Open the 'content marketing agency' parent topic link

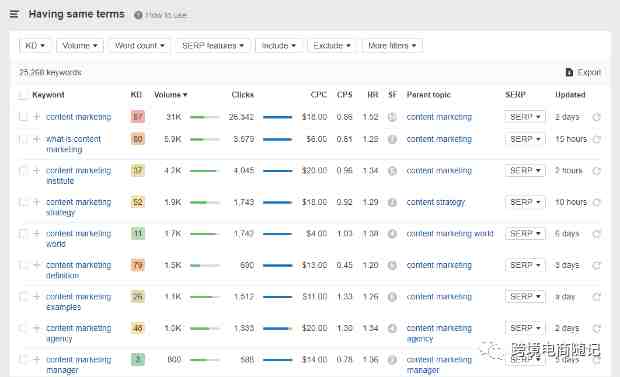pyautogui.click(x=439, y=333)
